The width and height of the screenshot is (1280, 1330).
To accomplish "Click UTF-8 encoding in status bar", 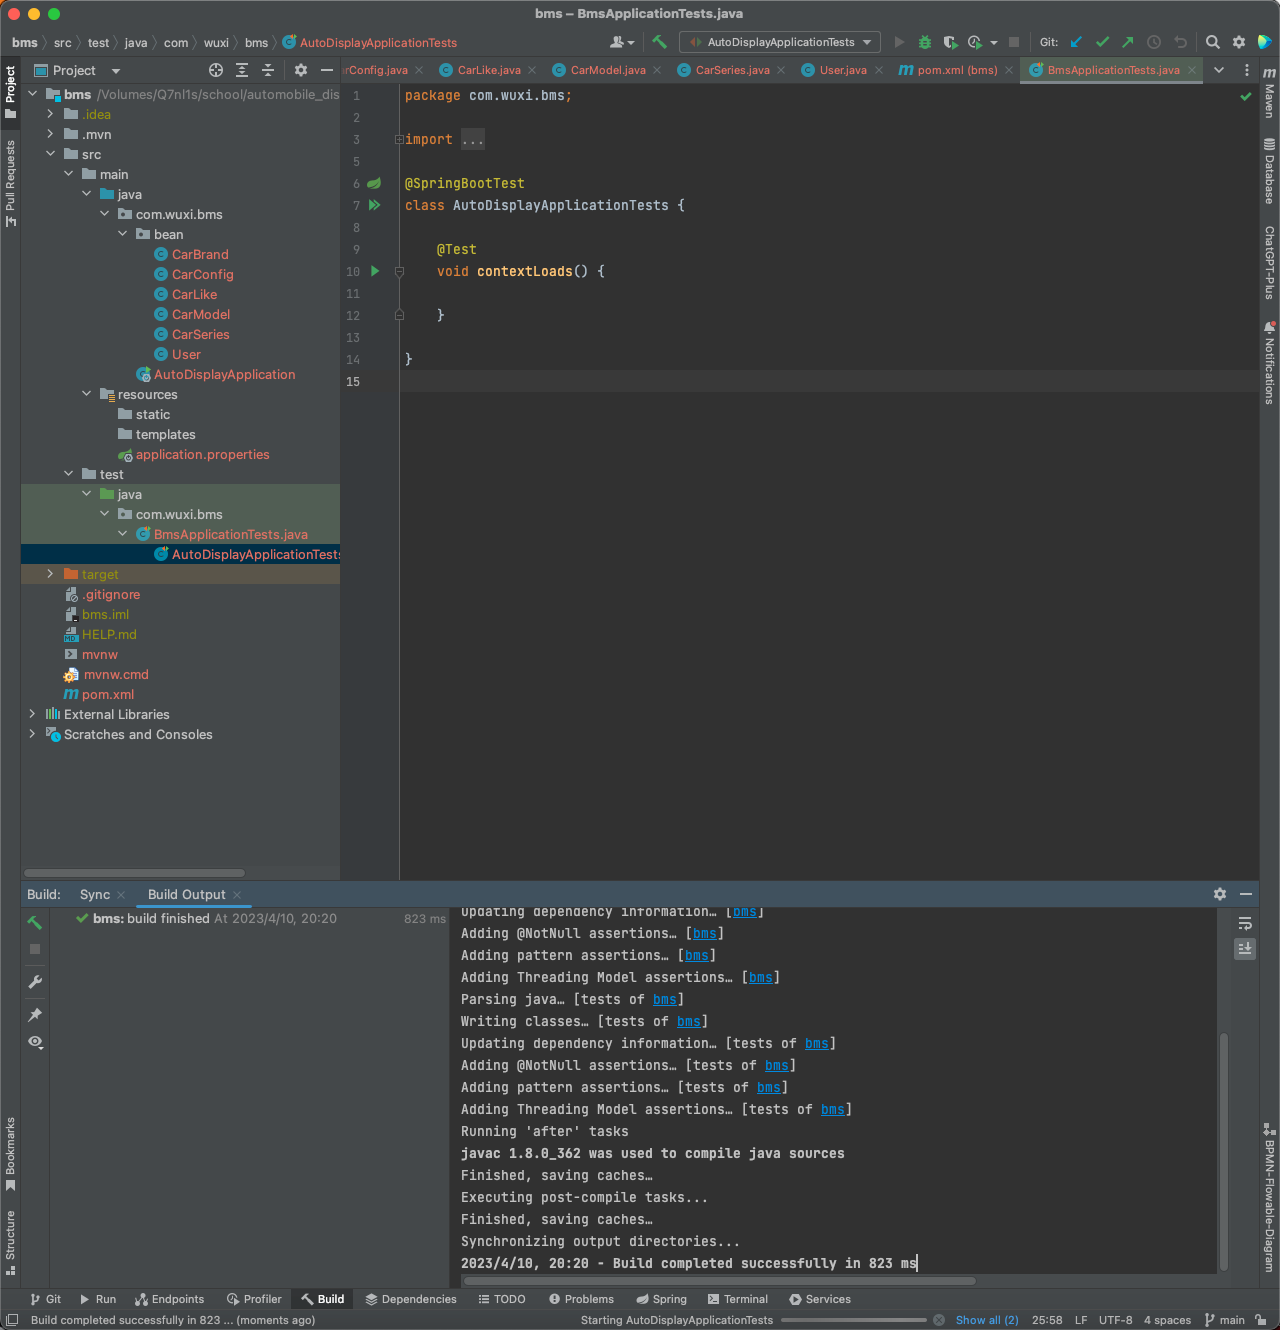I will coord(1116,1320).
